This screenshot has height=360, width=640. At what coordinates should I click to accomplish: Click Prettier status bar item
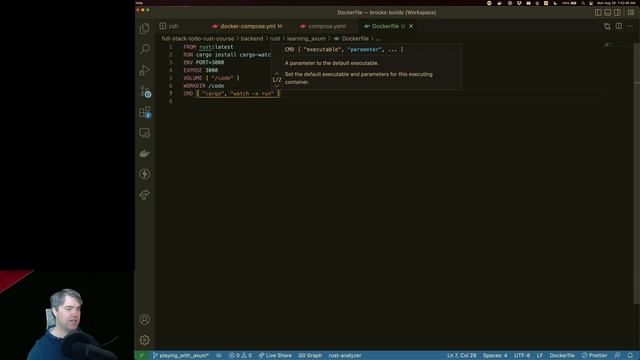(x=595, y=356)
